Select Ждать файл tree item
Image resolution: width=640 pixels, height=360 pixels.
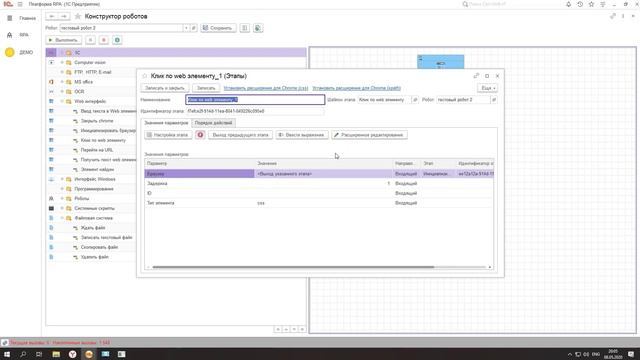coord(93,228)
